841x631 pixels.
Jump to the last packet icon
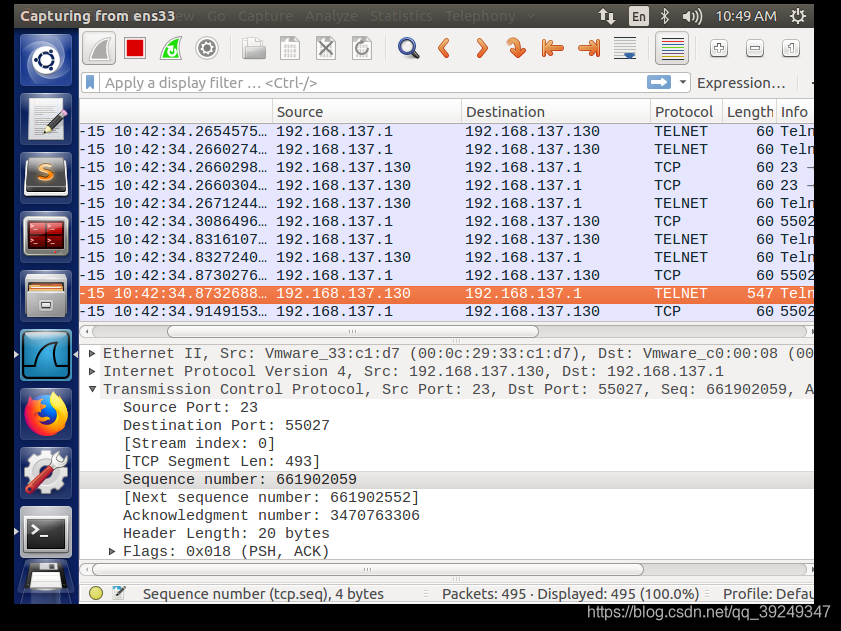coord(589,48)
